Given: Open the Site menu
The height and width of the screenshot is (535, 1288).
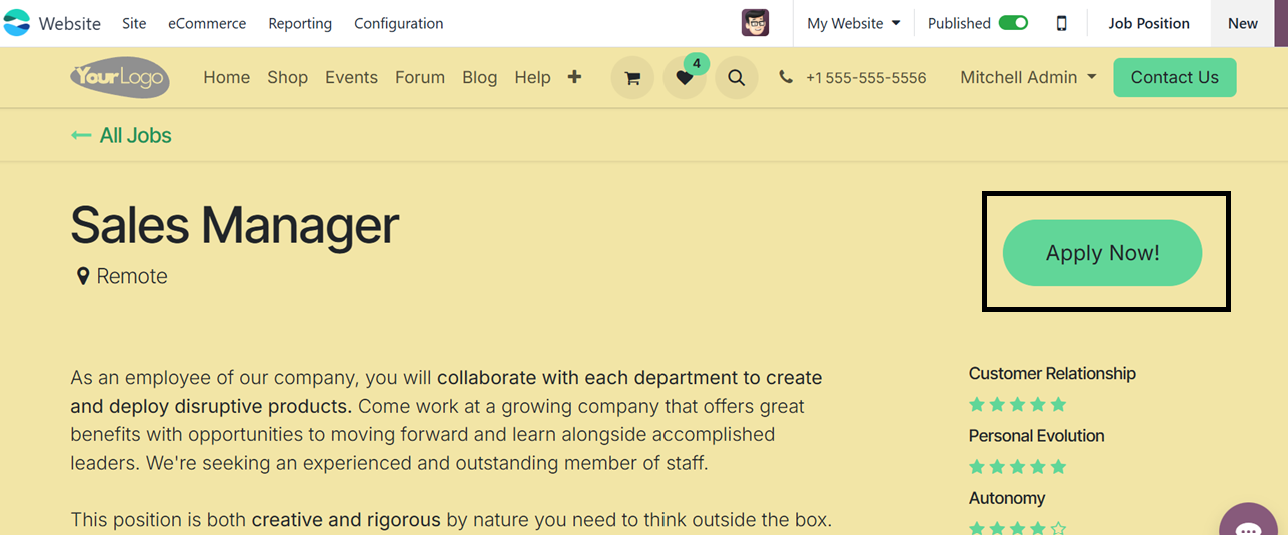Looking at the screenshot, I should (134, 23).
